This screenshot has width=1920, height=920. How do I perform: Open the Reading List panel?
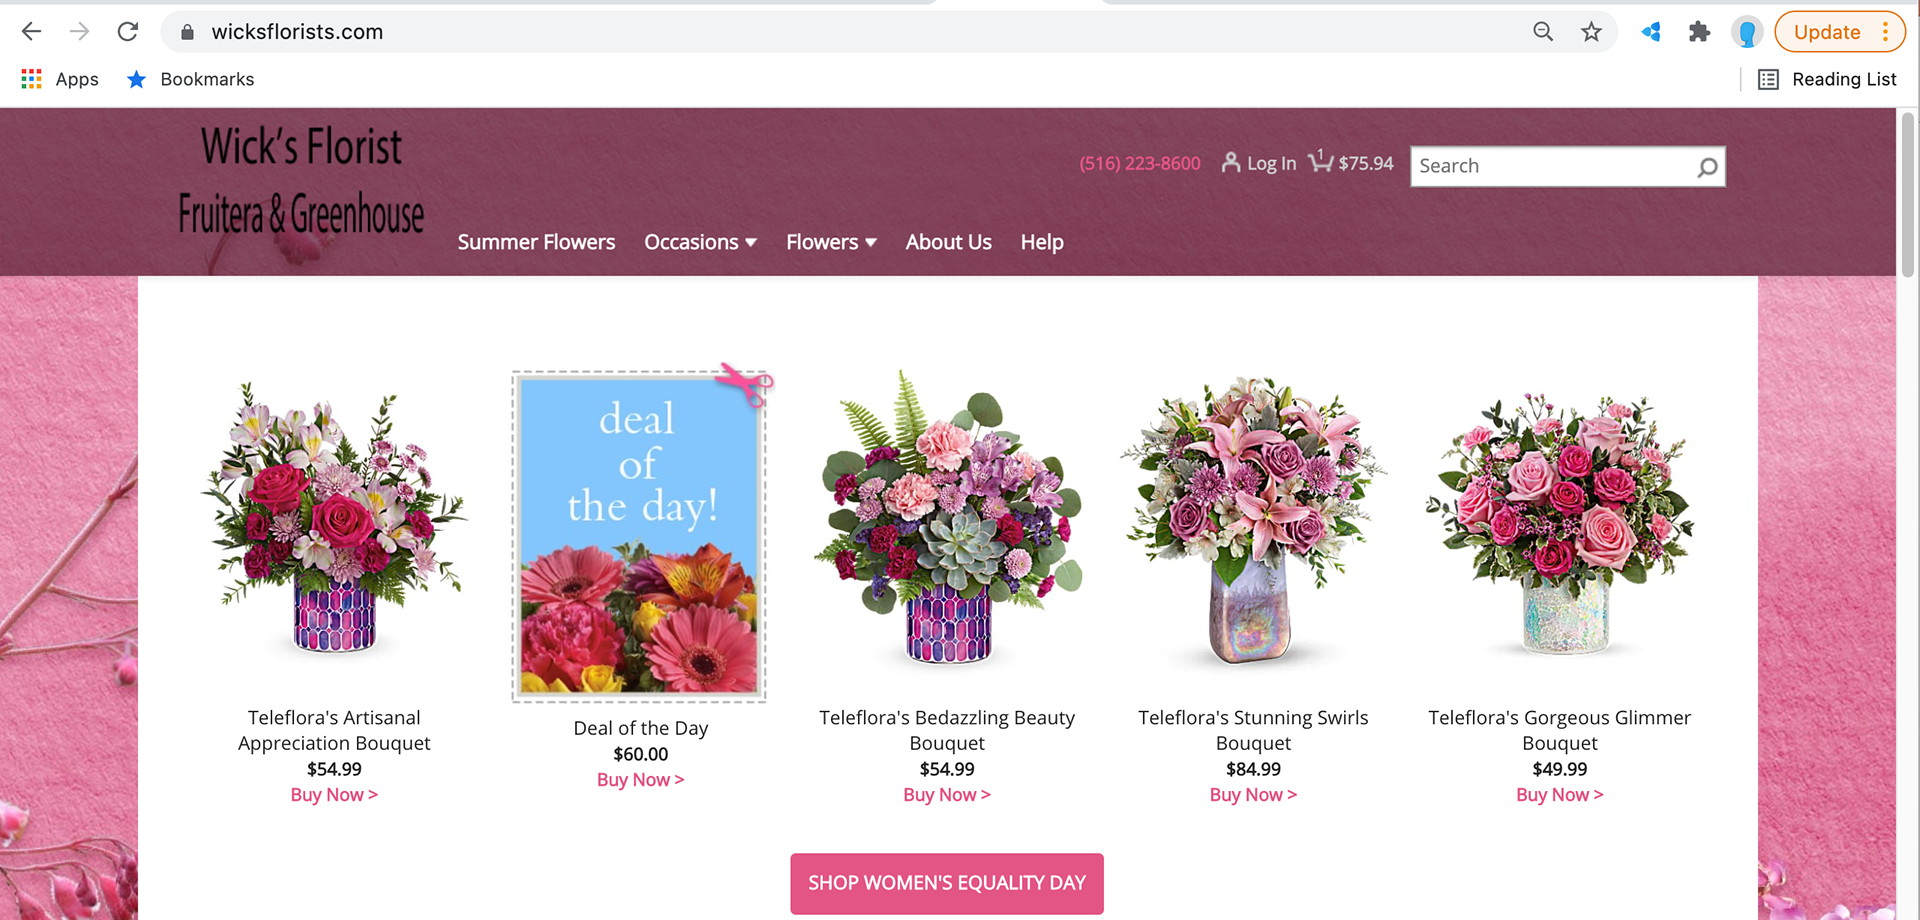tap(1826, 79)
